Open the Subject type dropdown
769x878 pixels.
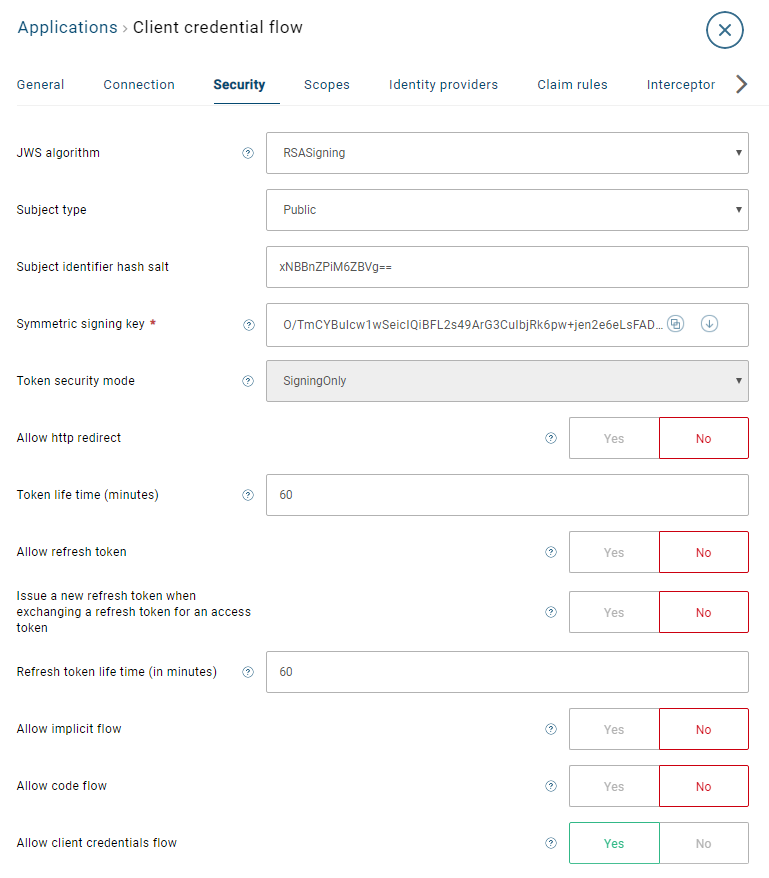(x=507, y=210)
